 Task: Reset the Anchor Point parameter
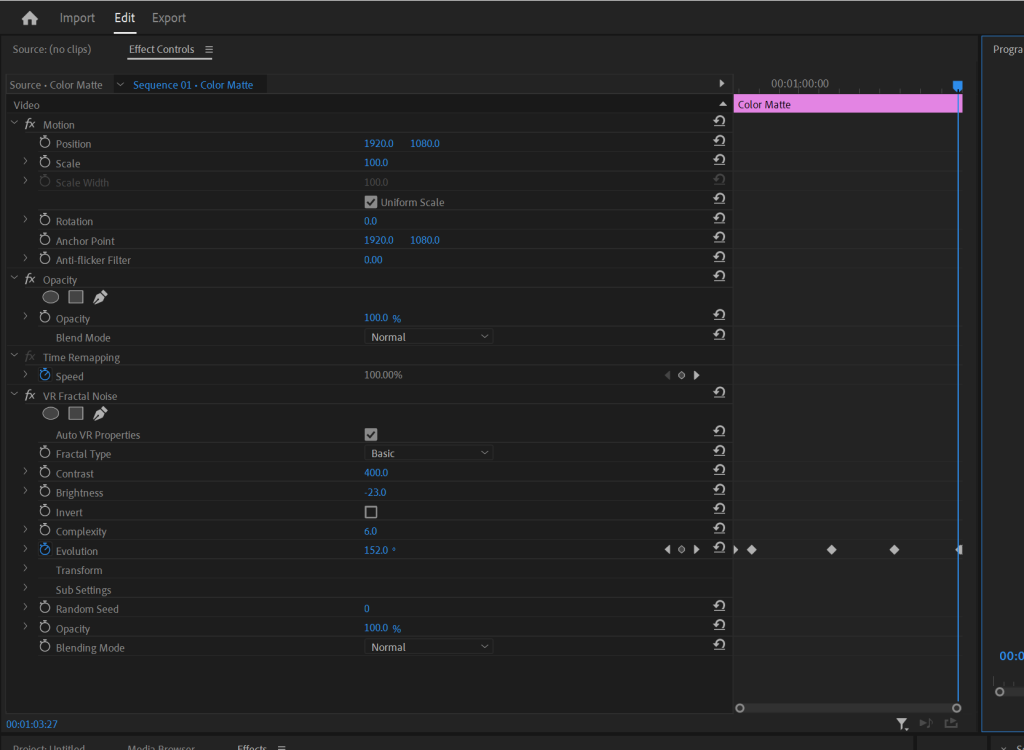[719, 237]
